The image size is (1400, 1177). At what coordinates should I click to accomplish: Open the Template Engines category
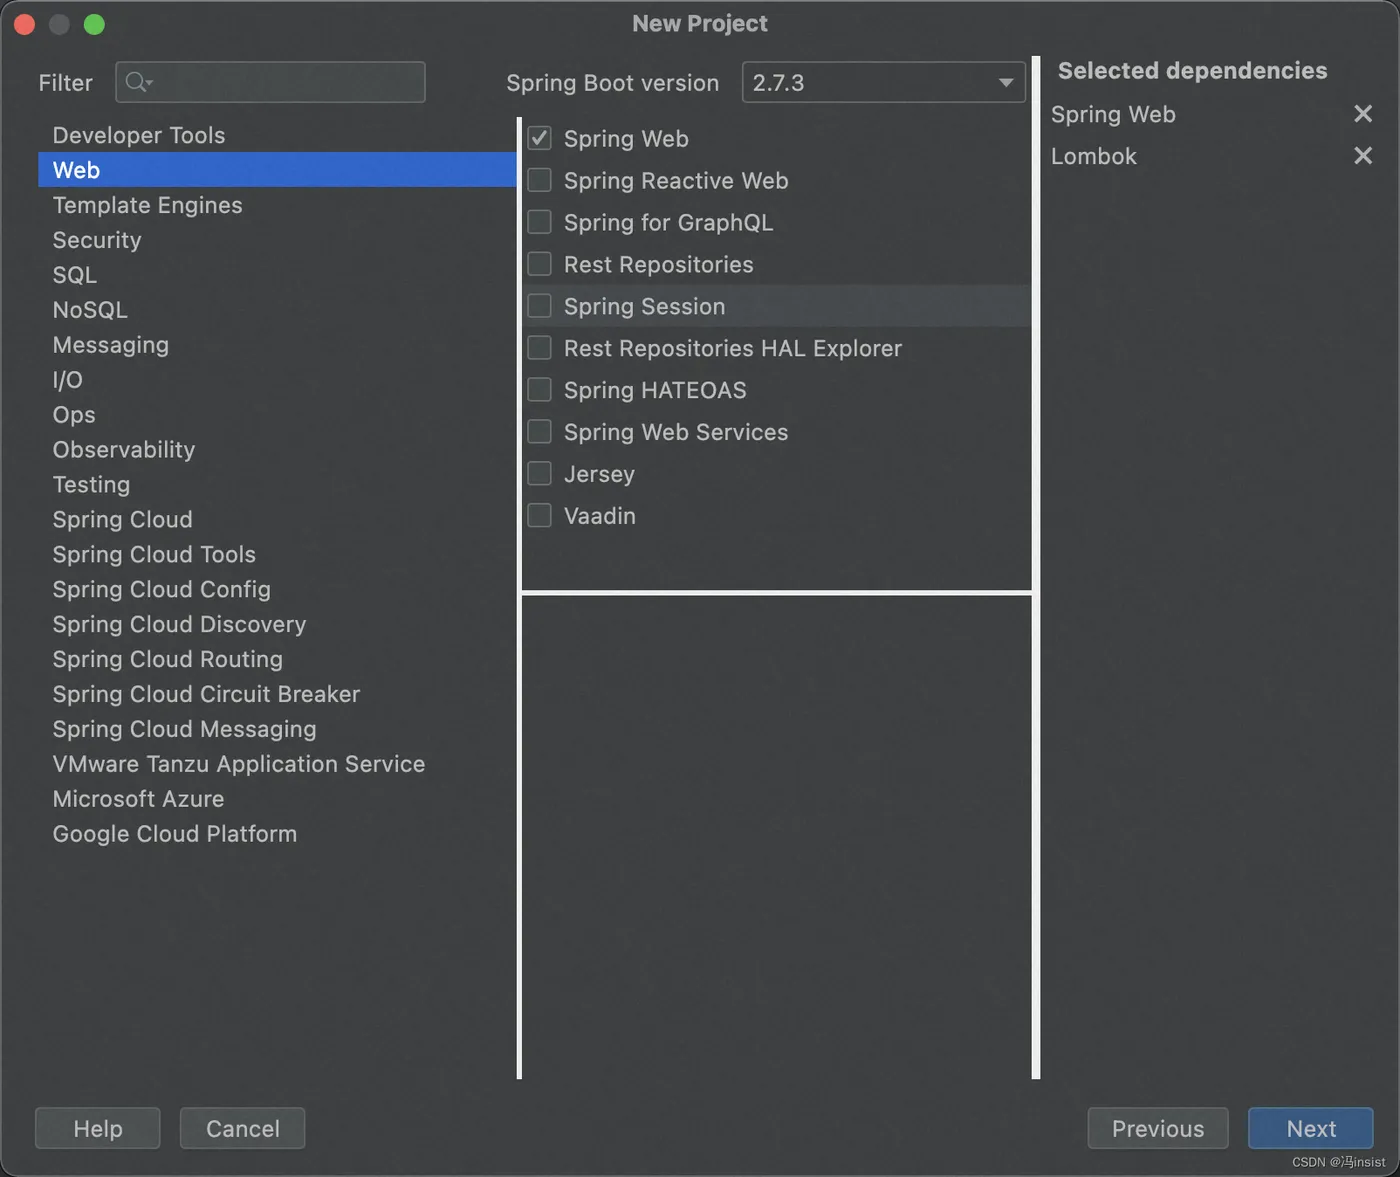click(x=277, y=205)
